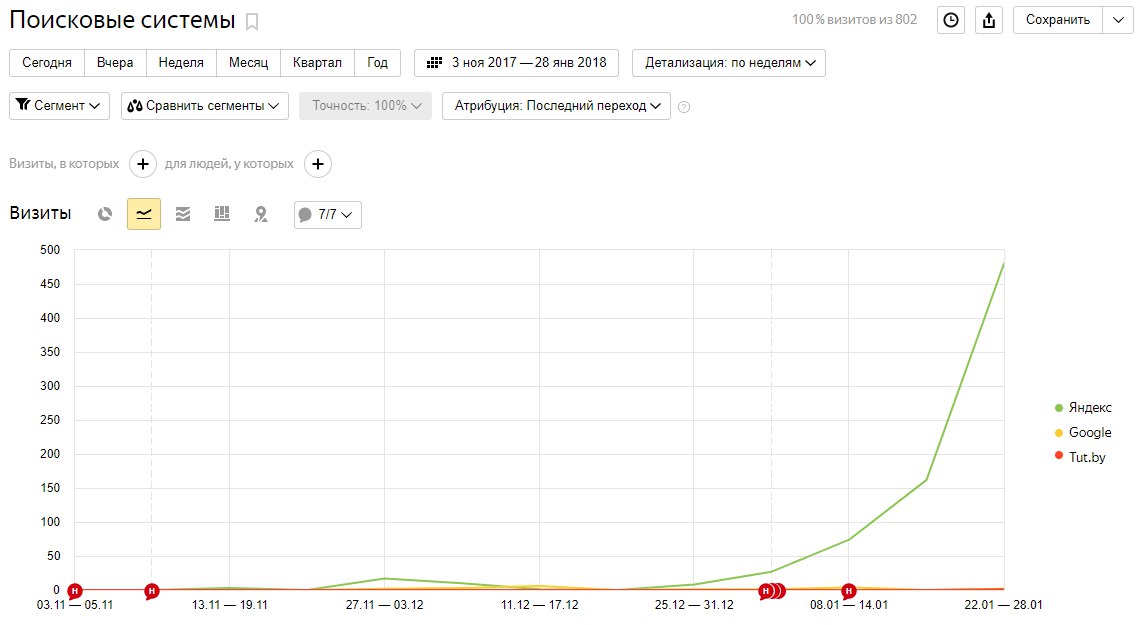The image size is (1136, 625).
Task: Click the x-axis label 13.11 — 19.11
Action: pyautogui.click(x=230, y=605)
